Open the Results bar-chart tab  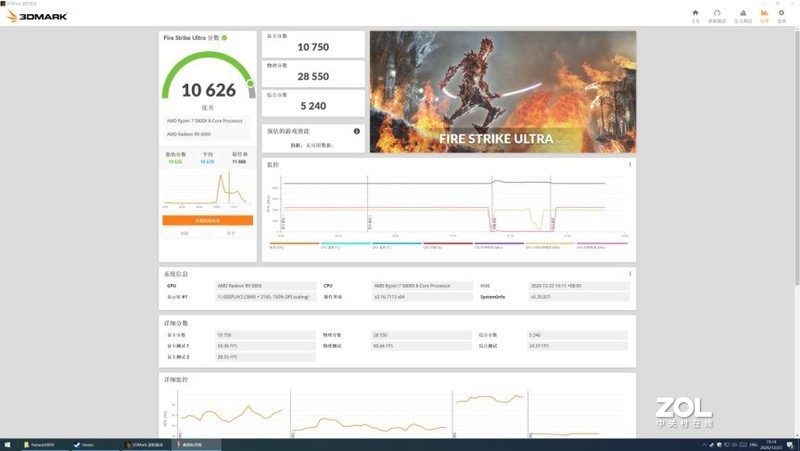(764, 16)
